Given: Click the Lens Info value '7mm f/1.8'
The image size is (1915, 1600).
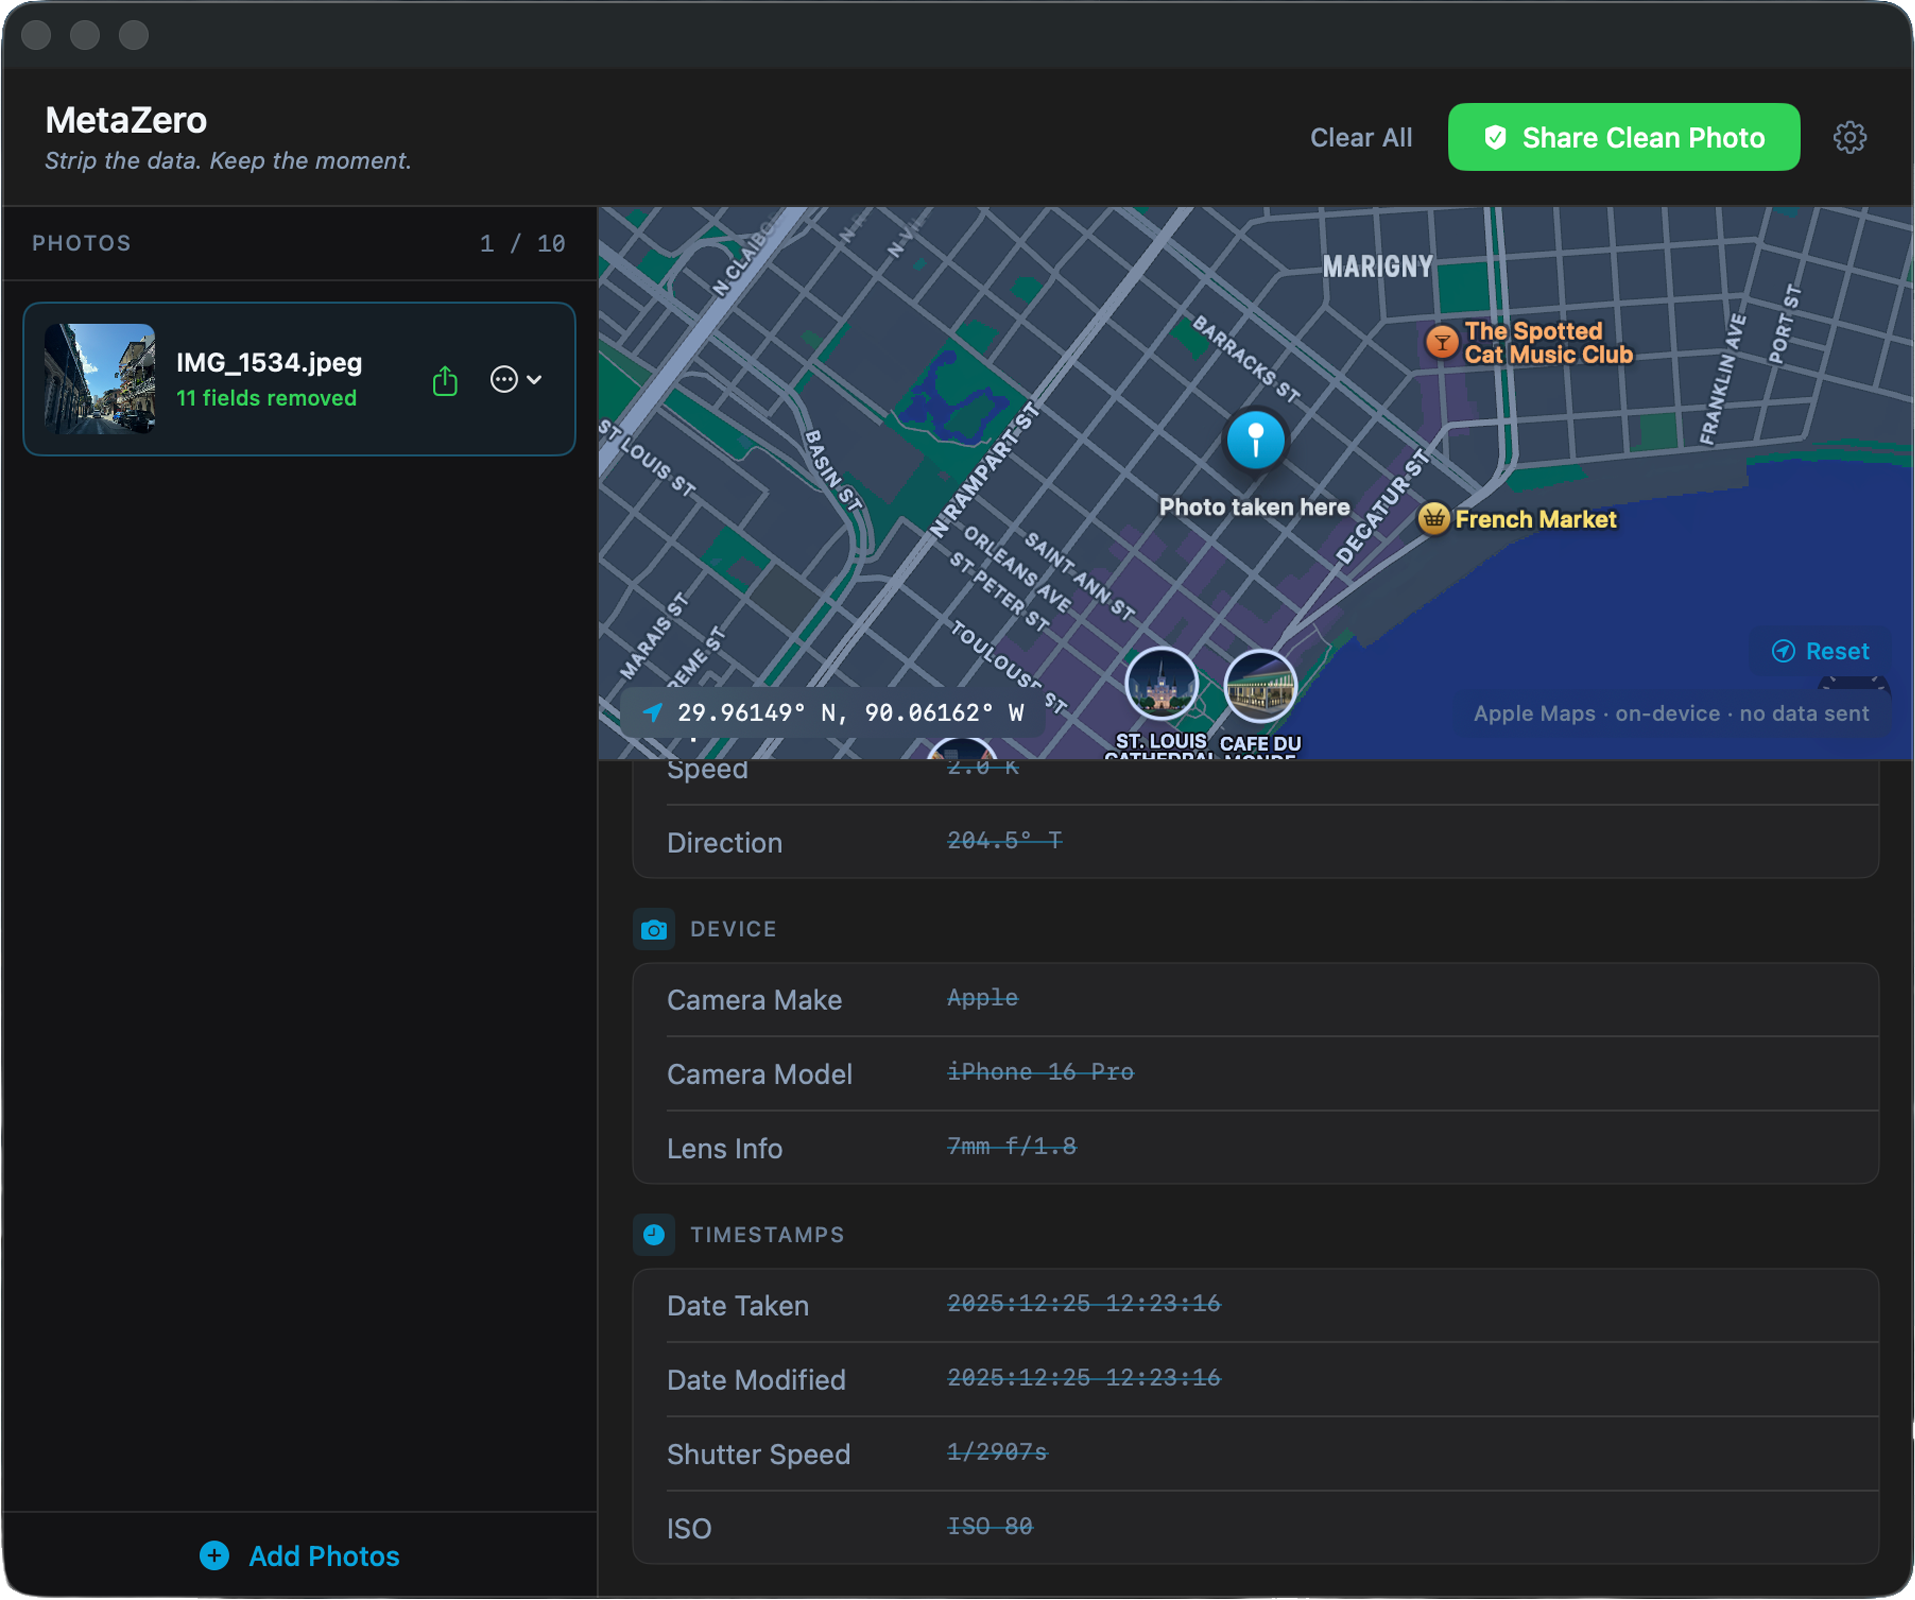Looking at the screenshot, I should point(1011,1146).
